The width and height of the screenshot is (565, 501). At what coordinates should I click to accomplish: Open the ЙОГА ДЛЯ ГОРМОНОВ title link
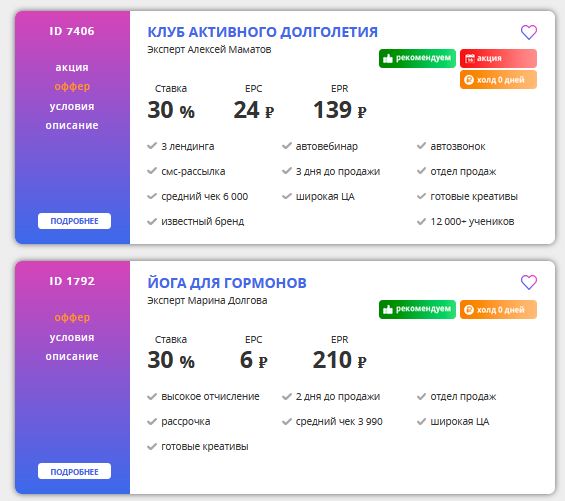(x=227, y=283)
